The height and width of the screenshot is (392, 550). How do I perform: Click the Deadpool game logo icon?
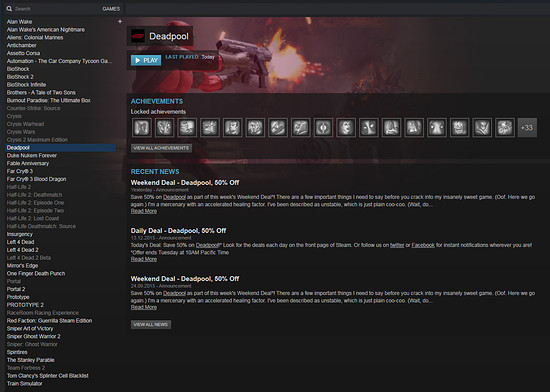click(x=138, y=36)
